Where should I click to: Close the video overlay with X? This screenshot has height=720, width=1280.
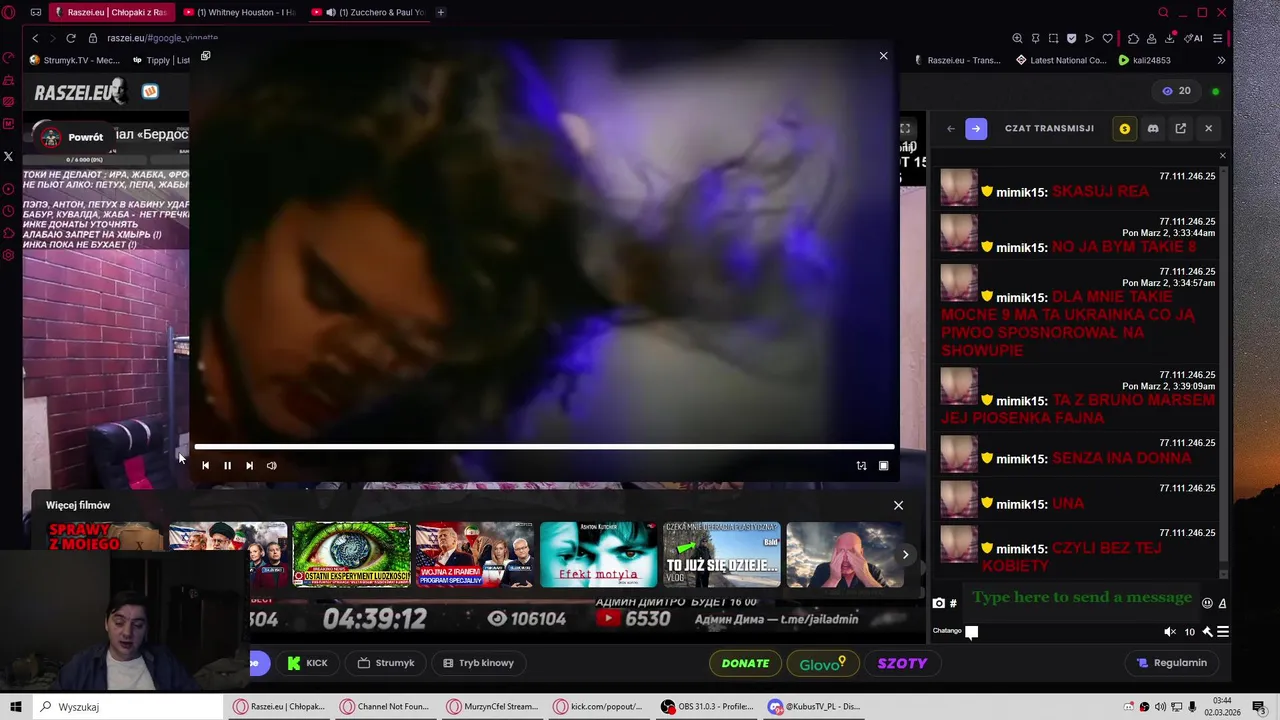(883, 56)
